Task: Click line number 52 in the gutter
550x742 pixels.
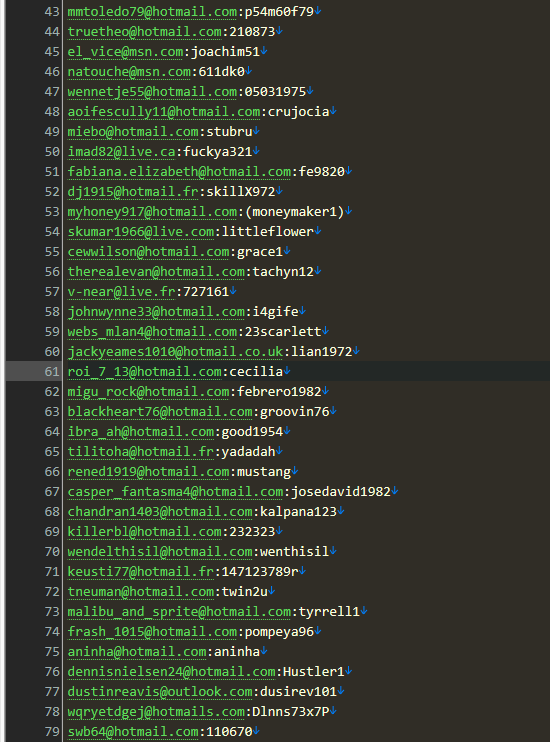Action: 52,192
